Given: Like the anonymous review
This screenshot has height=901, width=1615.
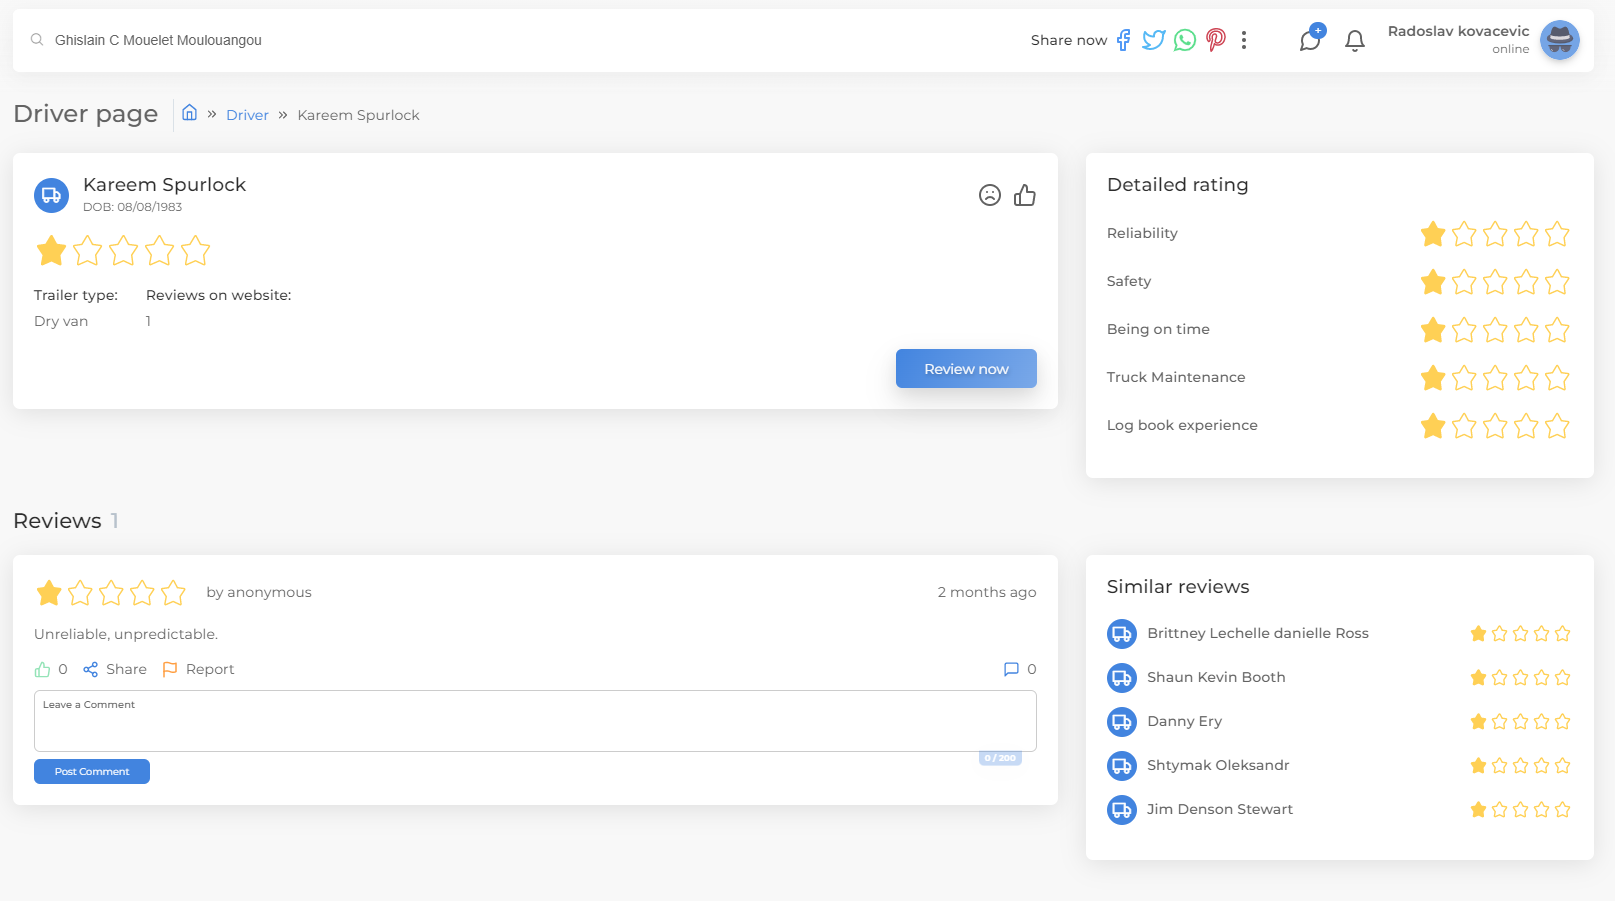Looking at the screenshot, I should point(43,669).
